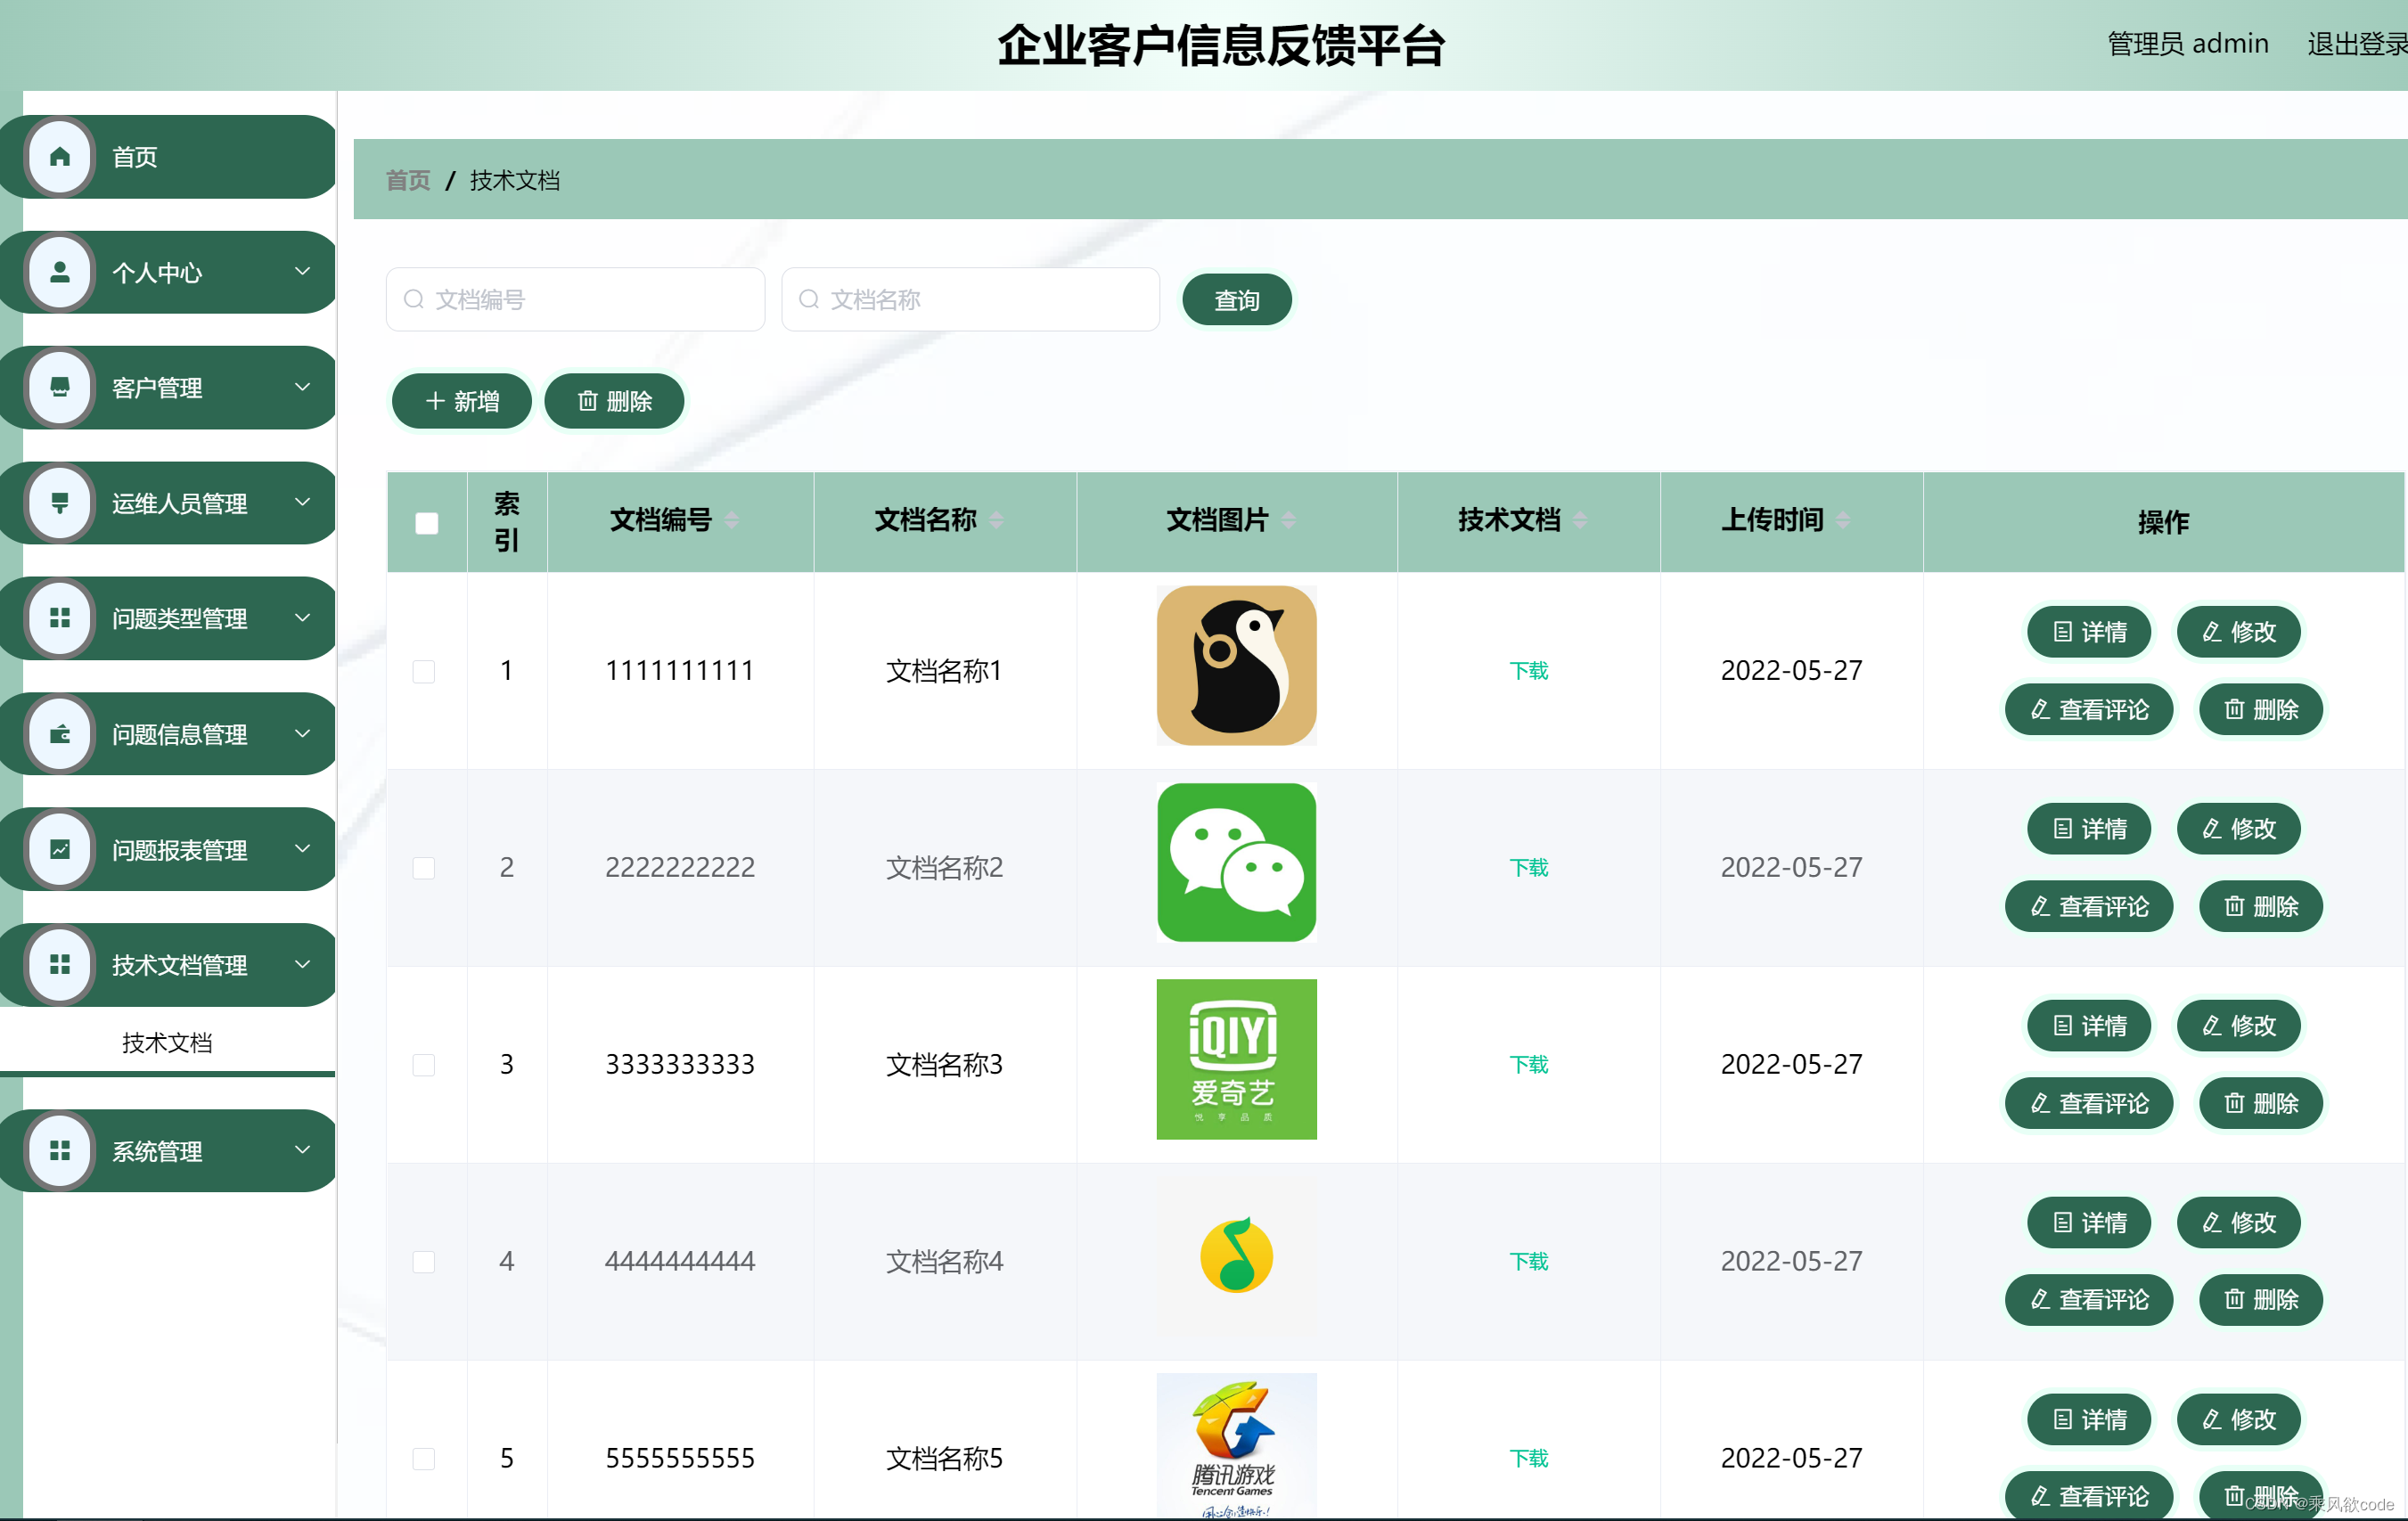Expand the 个人中心 menu chevron

[302, 271]
